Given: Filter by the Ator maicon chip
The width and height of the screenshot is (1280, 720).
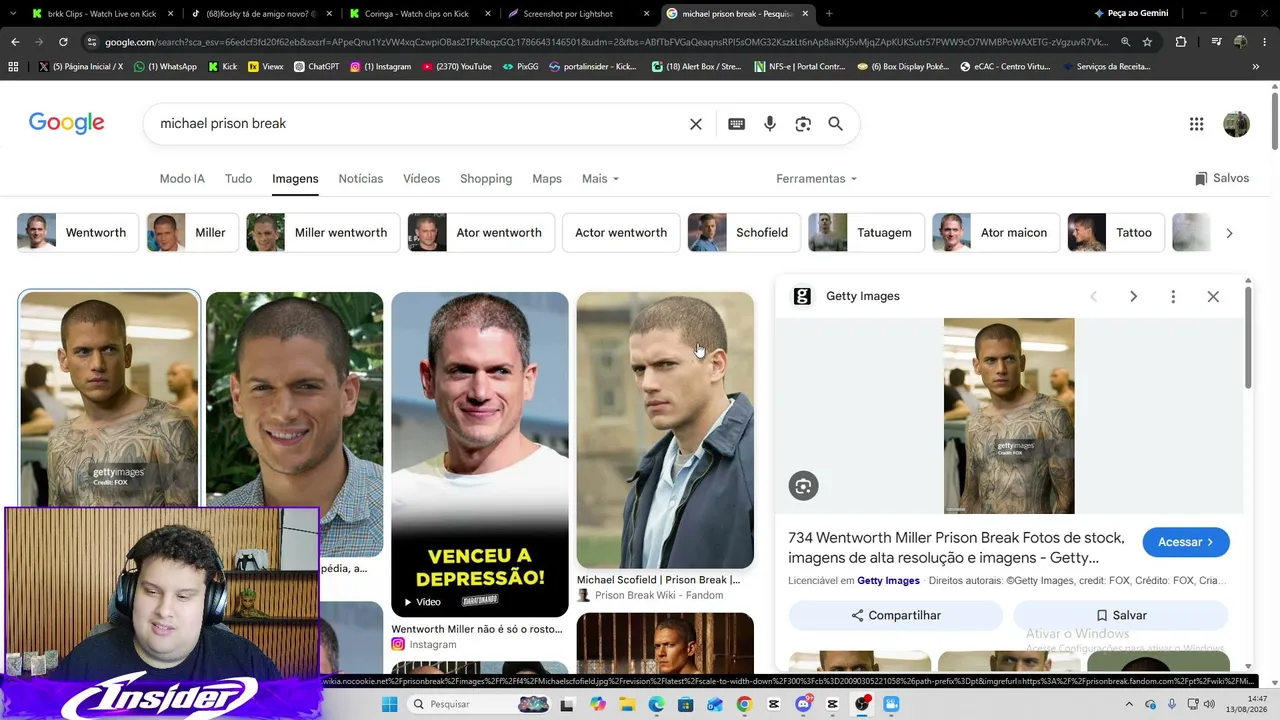Looking at the screenshot, I should coord(995,233).
